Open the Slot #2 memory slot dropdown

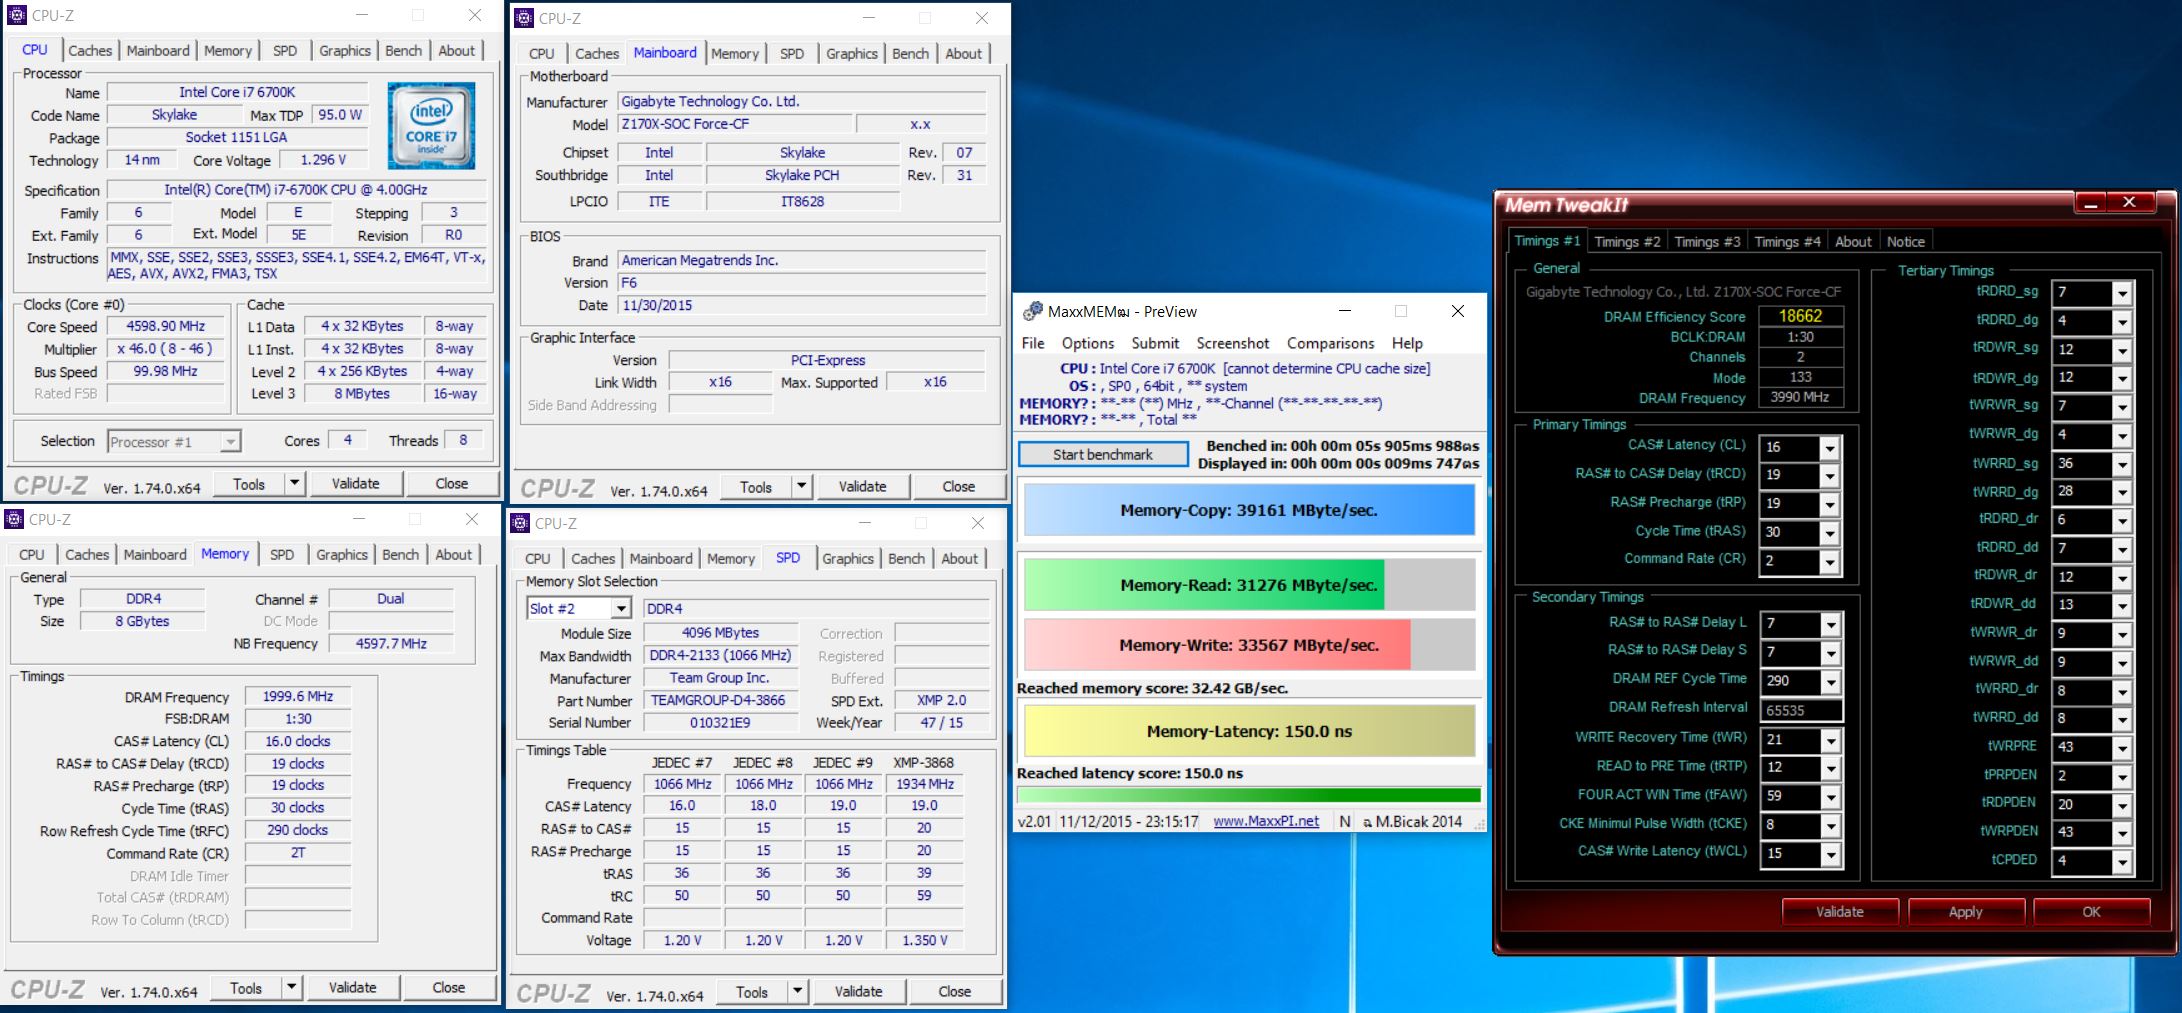(621, 608)
